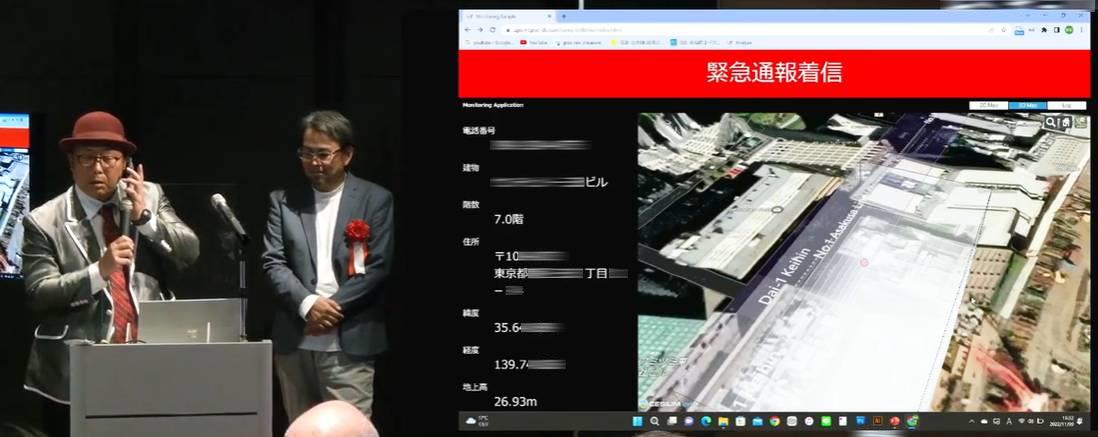The image size is (1098, 437).
Task: Click the red location dot on the map
Action: (x=864, y=262)
